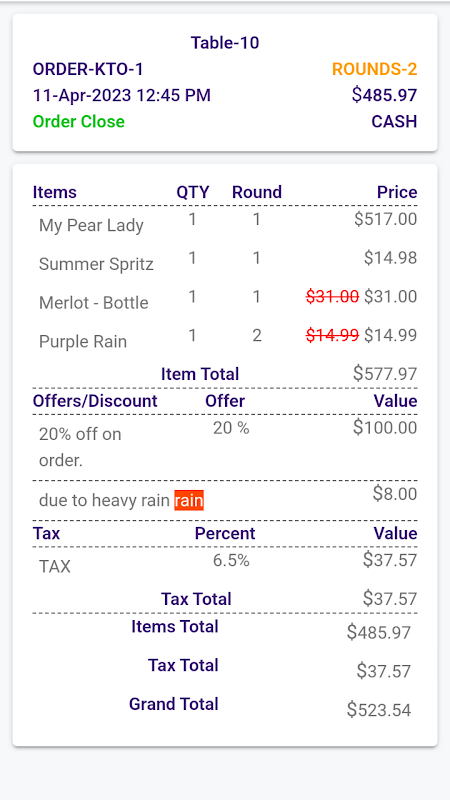Select the My Pear Lady item row
This screenshot has height=800, width=450.
click(x=225, y=224)
